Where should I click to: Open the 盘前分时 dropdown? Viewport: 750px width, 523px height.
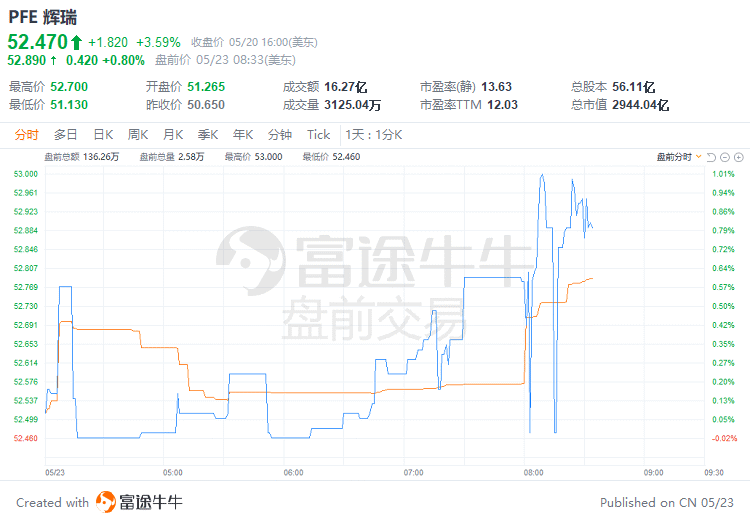[679, 157]
